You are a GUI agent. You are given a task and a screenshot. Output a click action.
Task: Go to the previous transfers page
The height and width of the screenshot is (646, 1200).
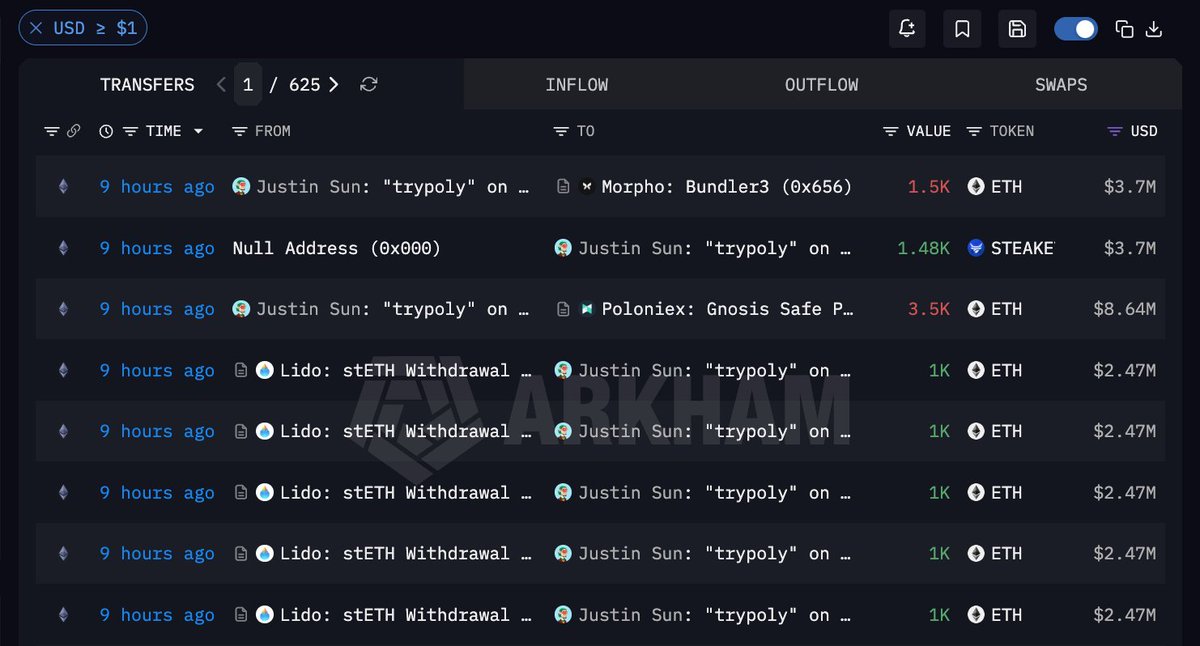(x=221, y=85)
